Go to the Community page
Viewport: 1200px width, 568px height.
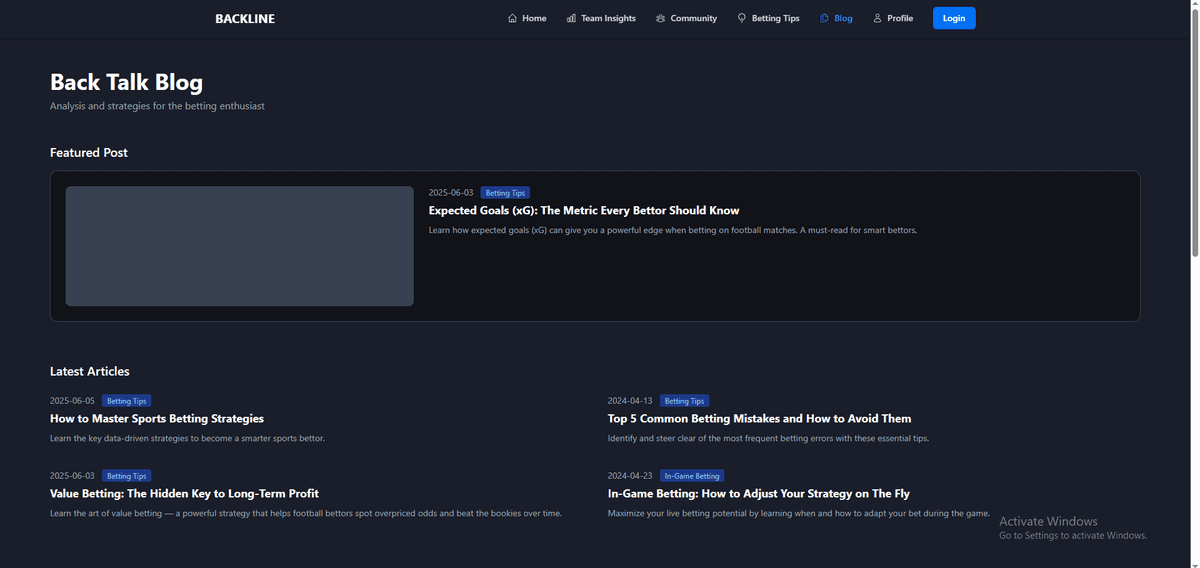click(x=693, y=18)
